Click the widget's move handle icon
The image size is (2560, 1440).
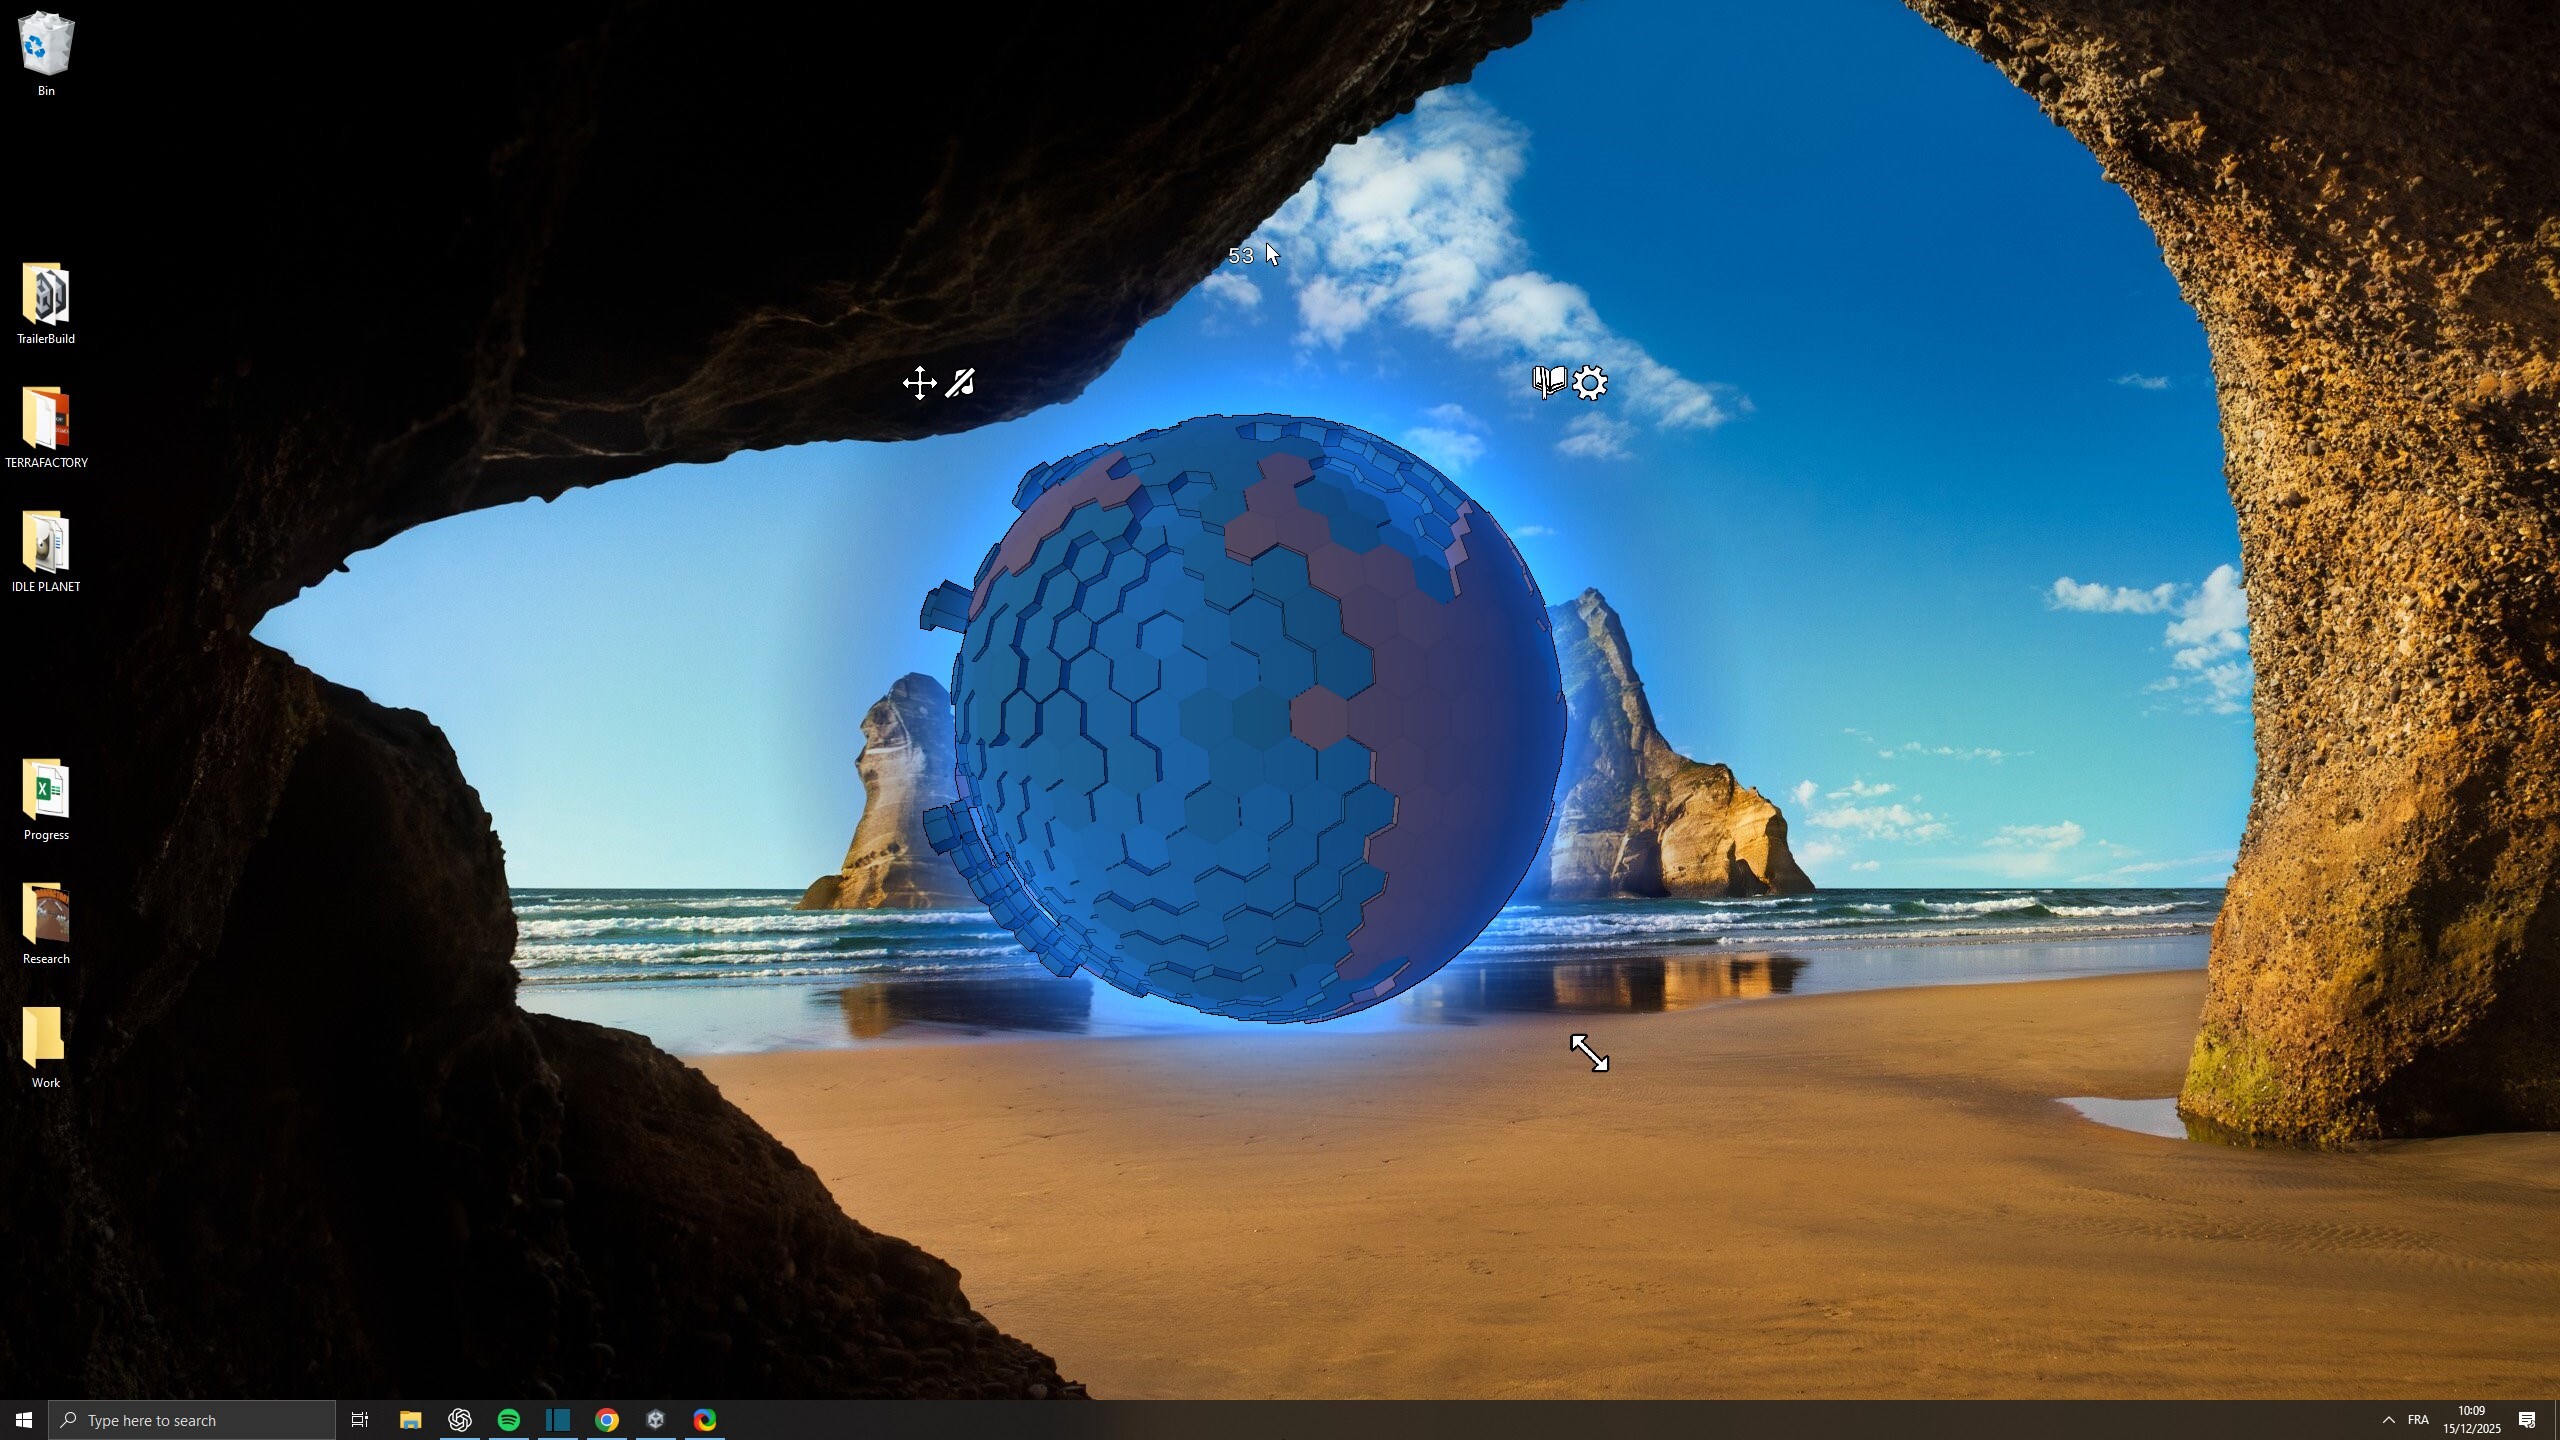click(x=918, y=383)
